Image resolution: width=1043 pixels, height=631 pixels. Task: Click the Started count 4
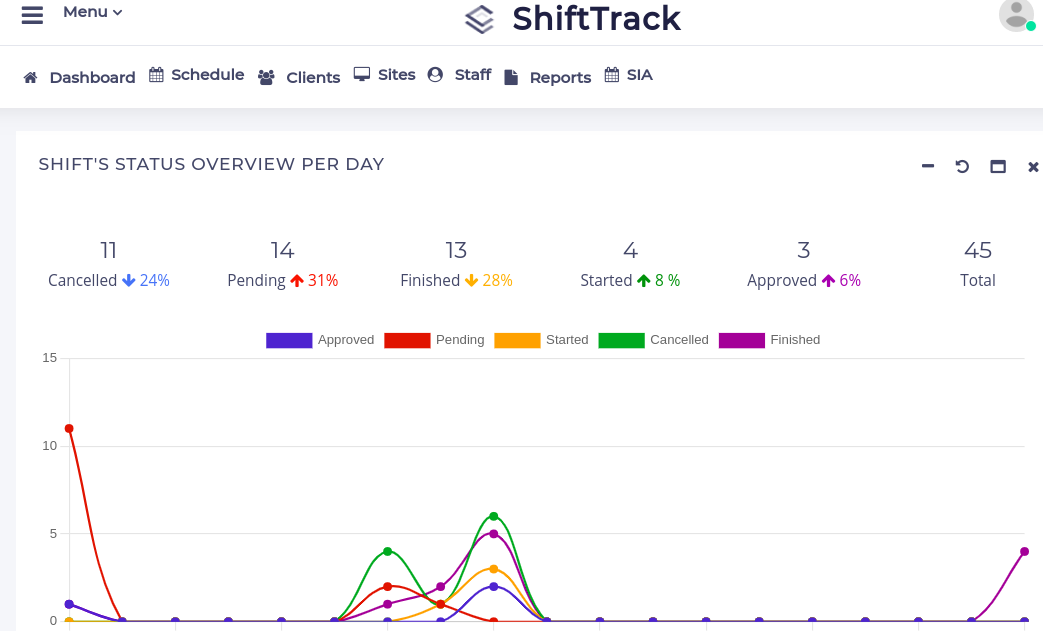tap(631, 251)
